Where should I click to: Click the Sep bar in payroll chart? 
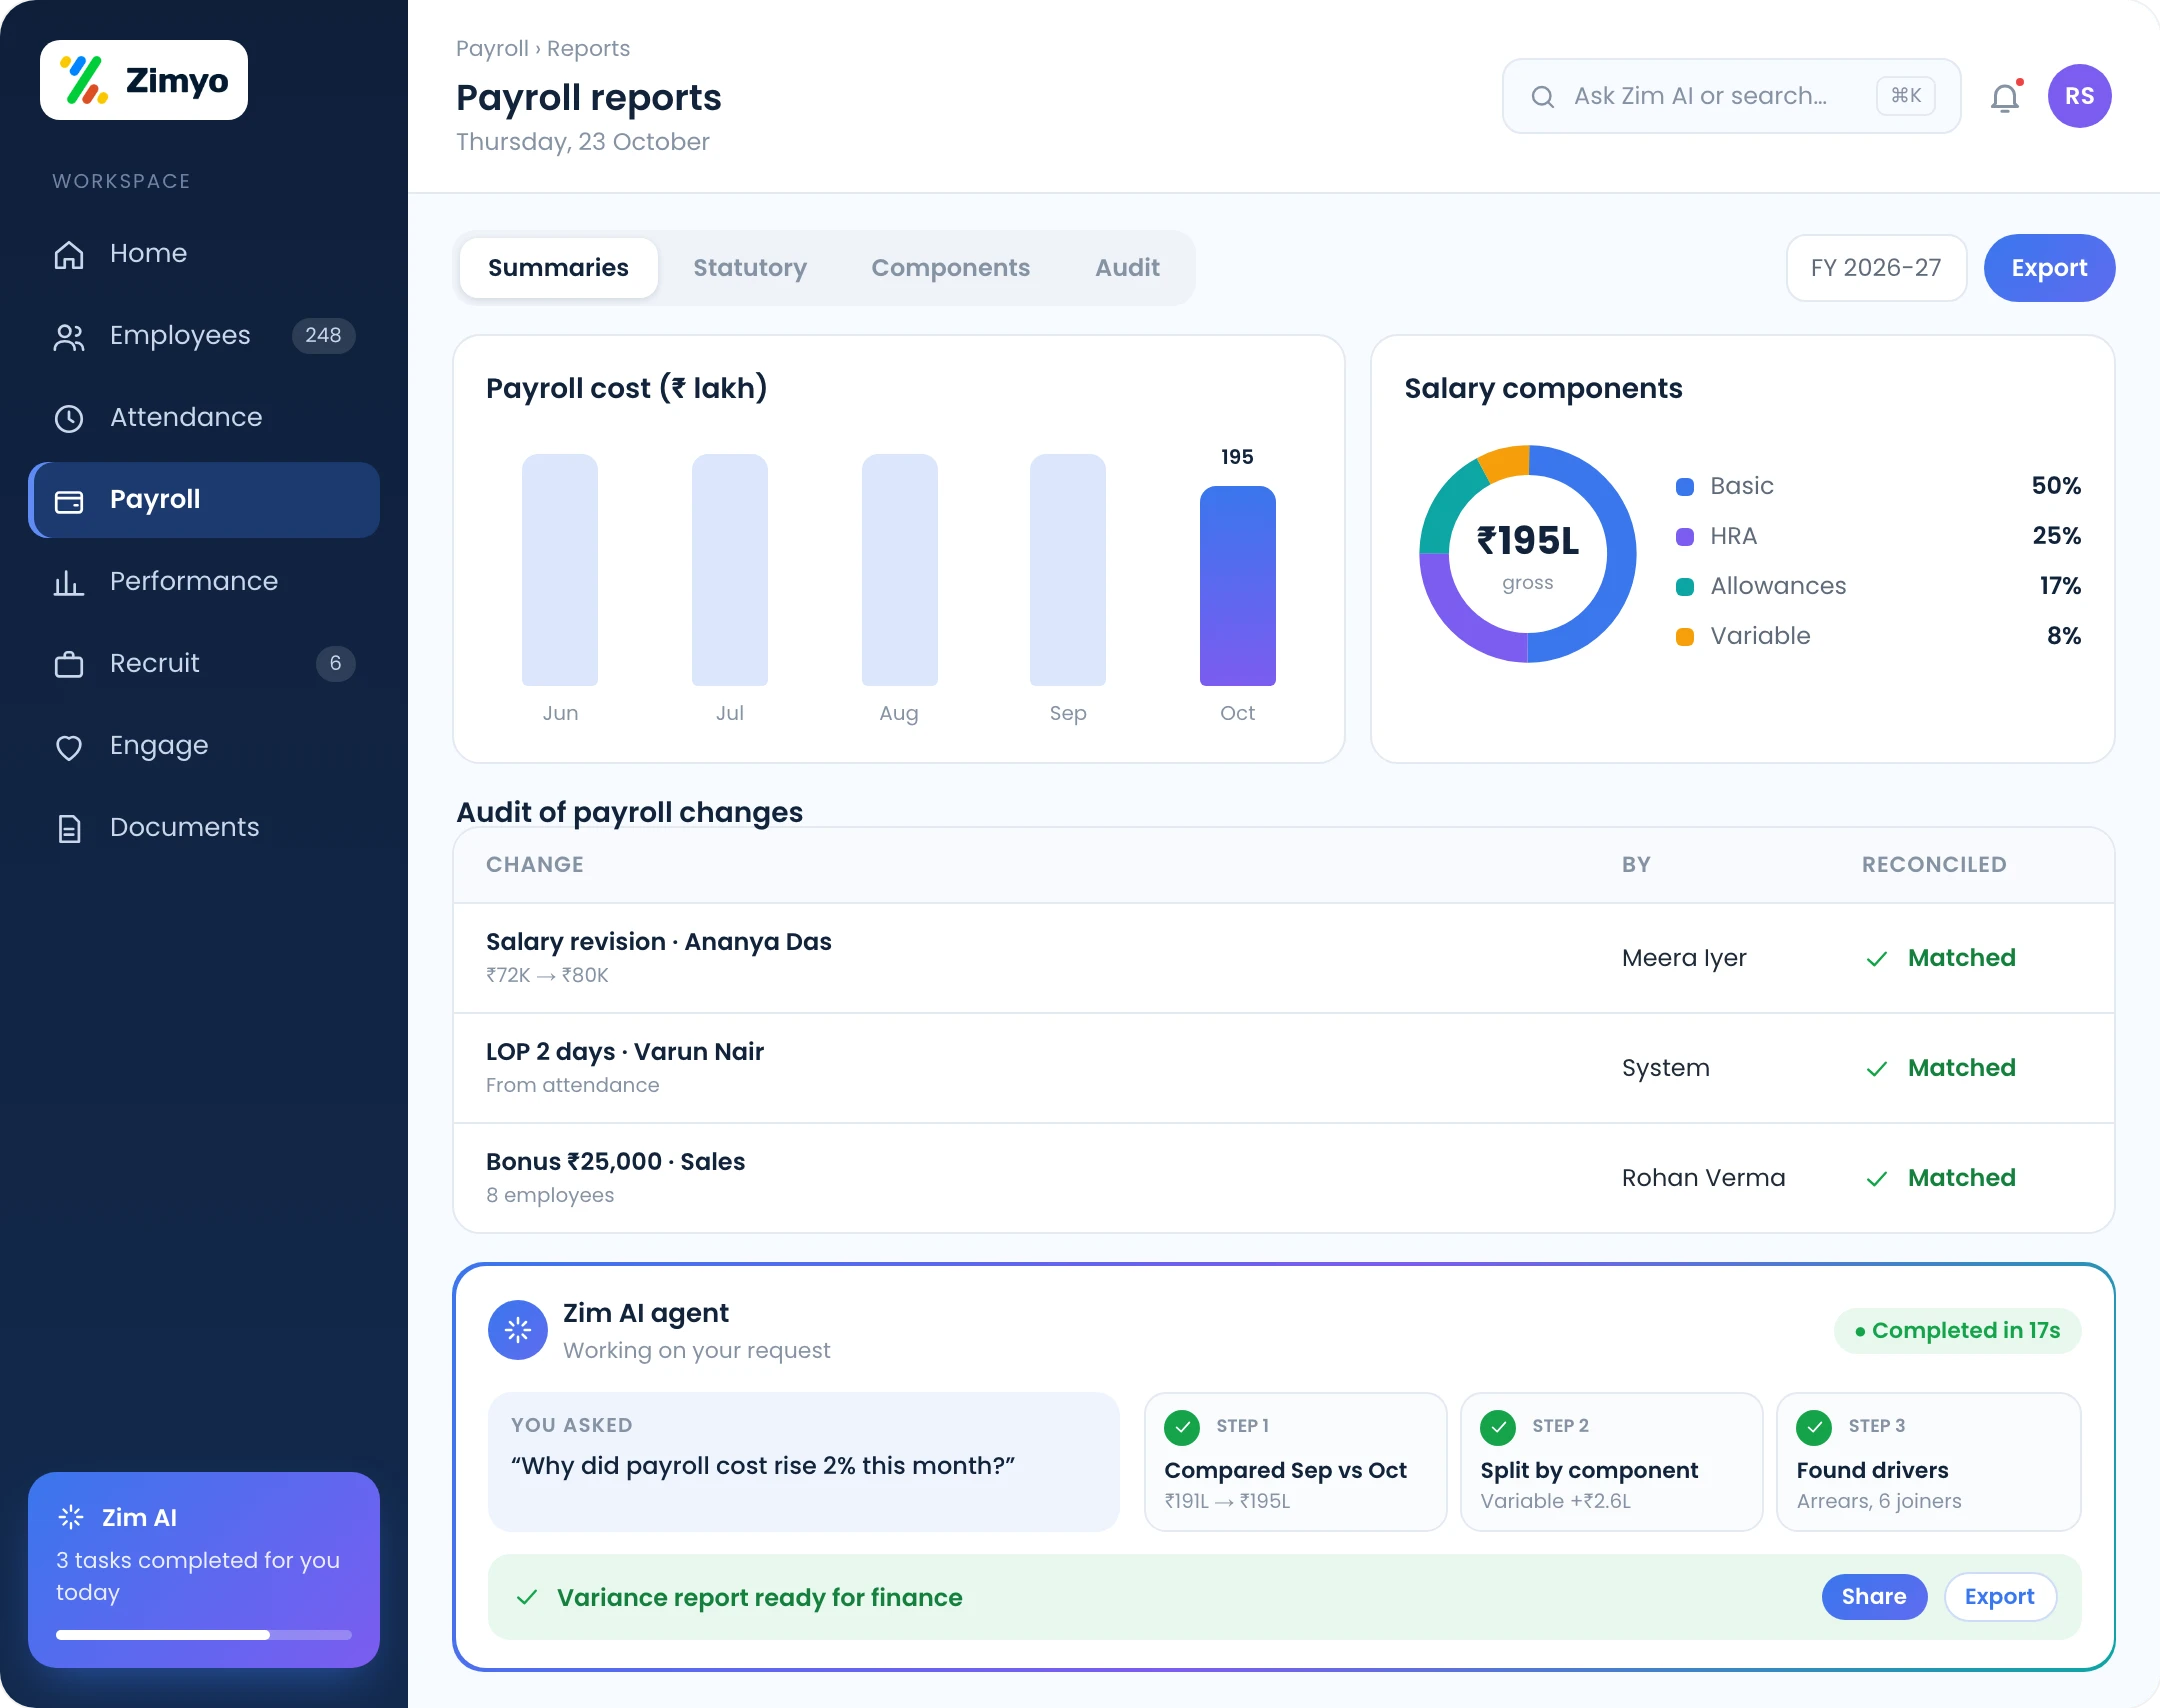point(1068,570)
